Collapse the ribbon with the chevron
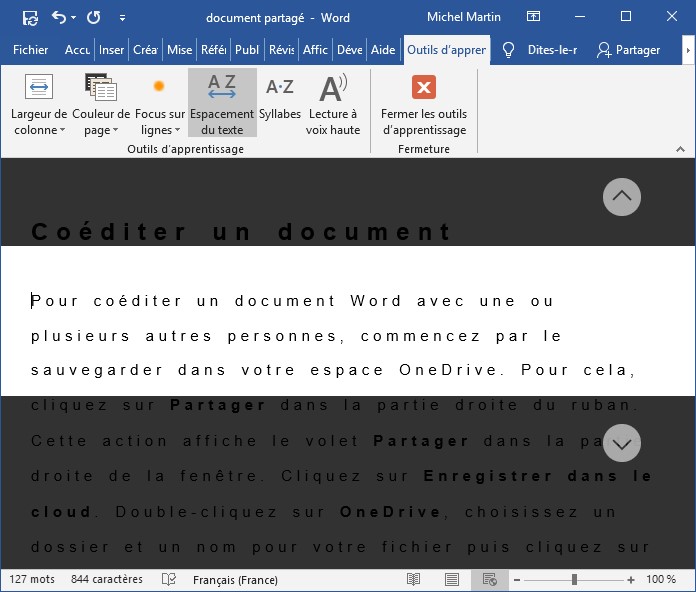696x592 pixels. click(681, 150)
